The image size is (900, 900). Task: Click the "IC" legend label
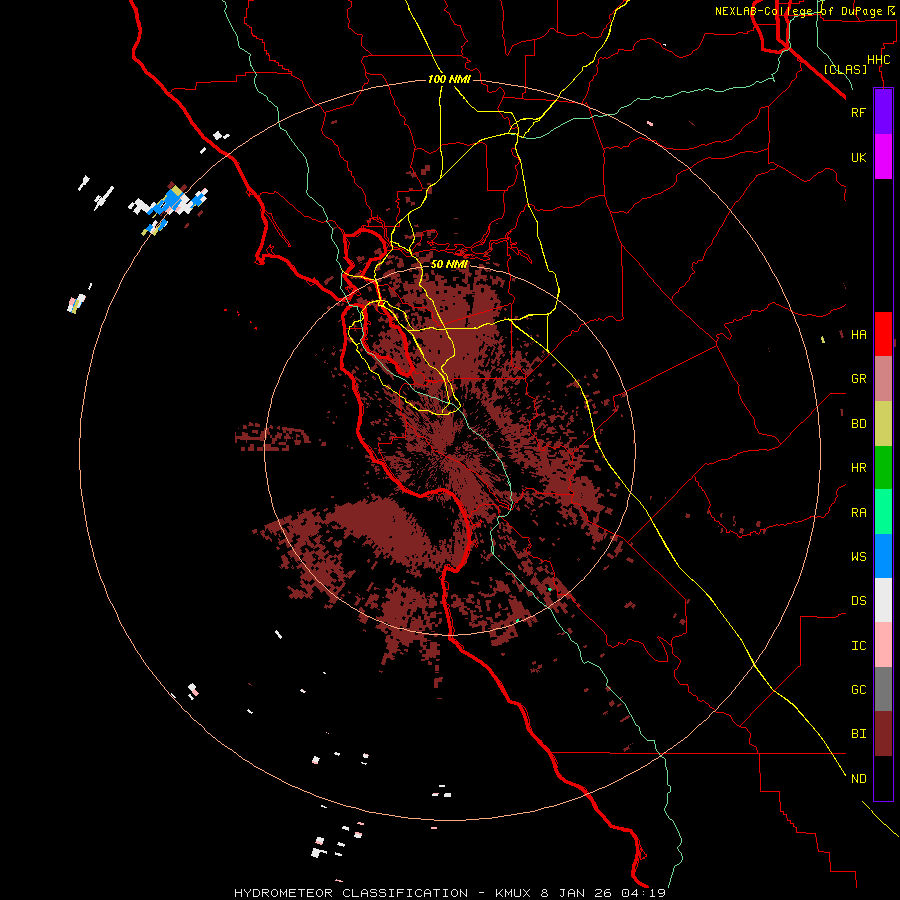click(858, 646)
